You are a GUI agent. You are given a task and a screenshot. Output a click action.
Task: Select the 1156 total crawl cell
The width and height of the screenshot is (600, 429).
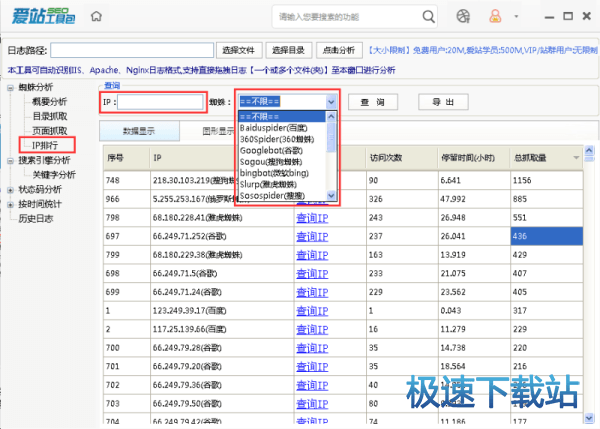click(546, 181)
